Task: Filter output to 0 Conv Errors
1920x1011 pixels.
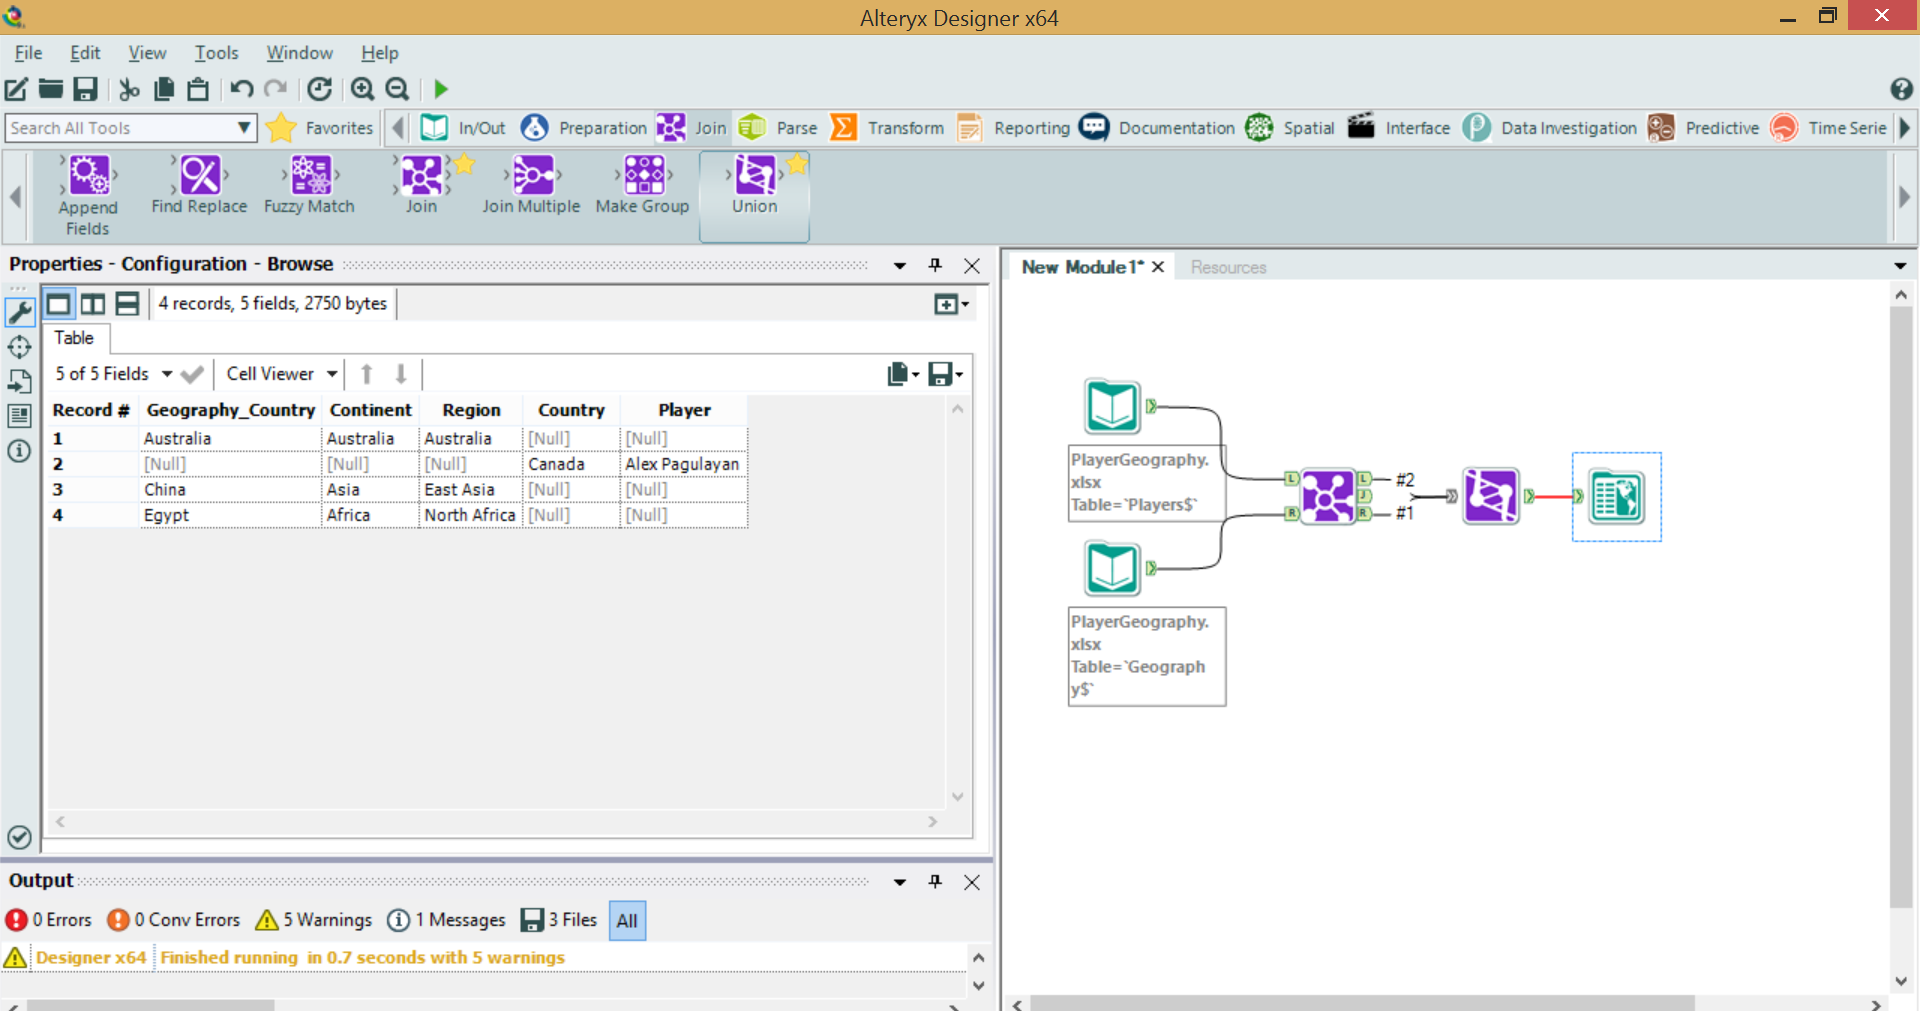Action: (x=174, y=920)
